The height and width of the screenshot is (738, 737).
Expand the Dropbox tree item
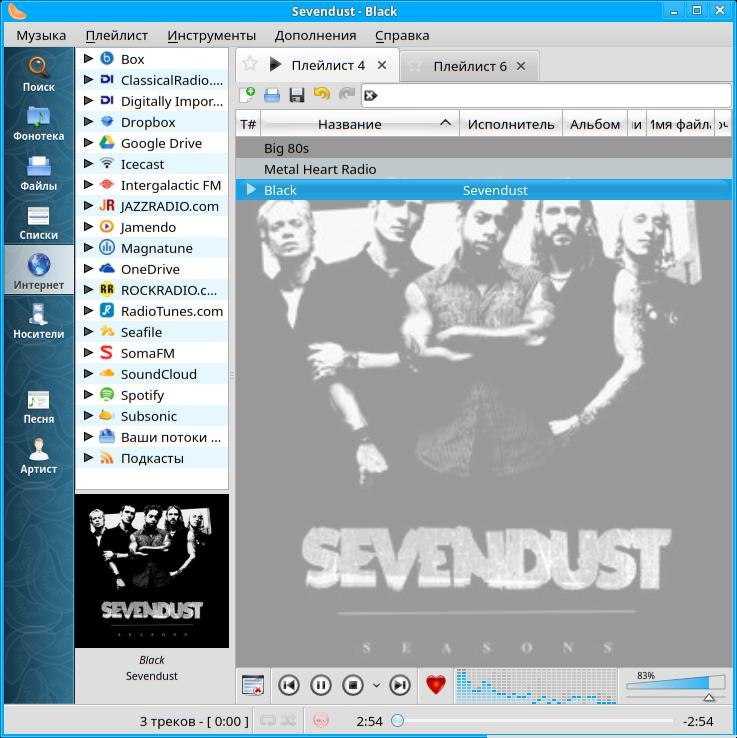(x=88, y=121)
